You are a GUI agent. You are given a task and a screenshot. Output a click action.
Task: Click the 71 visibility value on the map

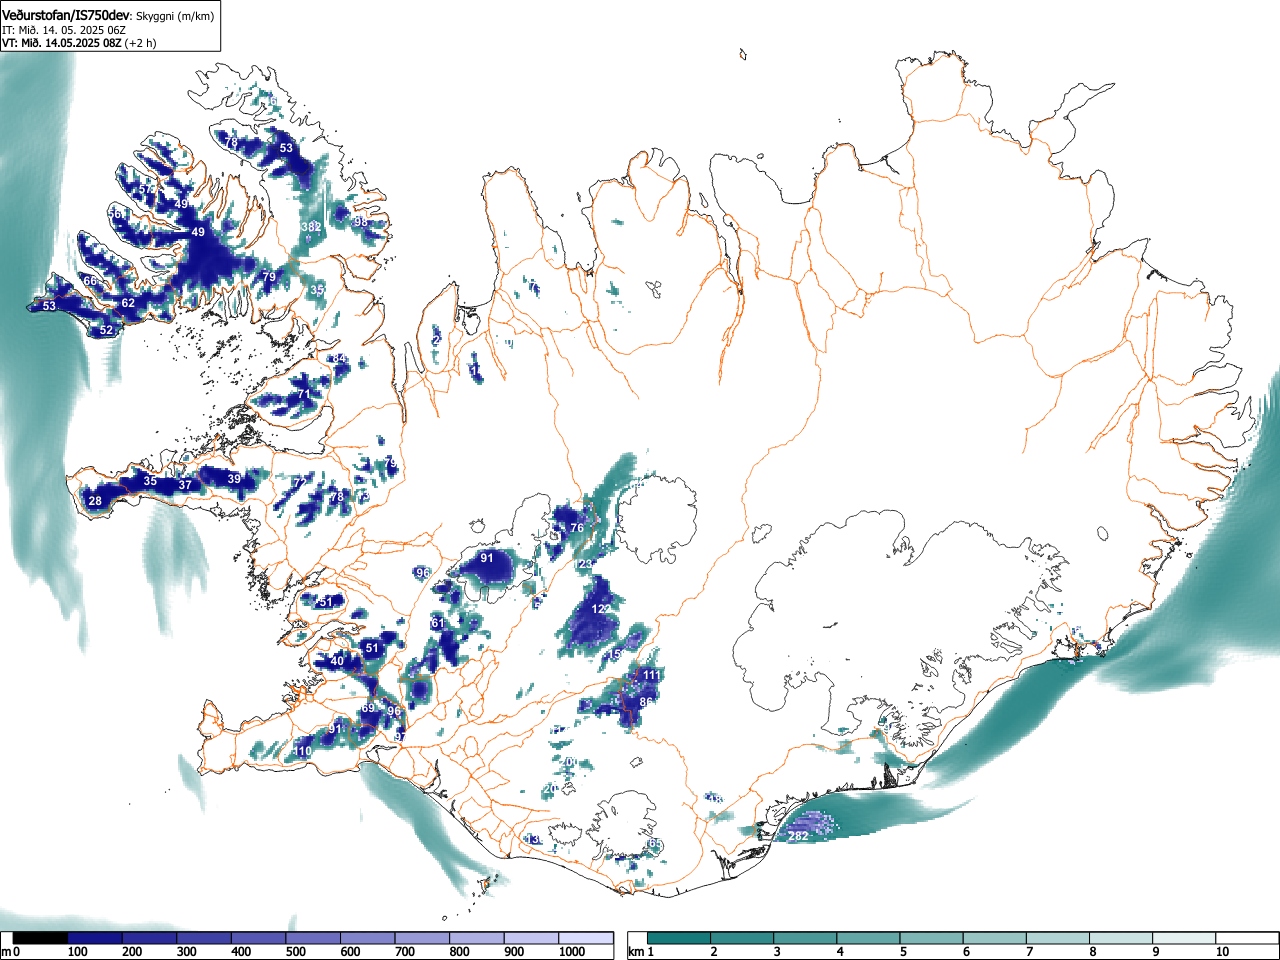pos(304,394)
